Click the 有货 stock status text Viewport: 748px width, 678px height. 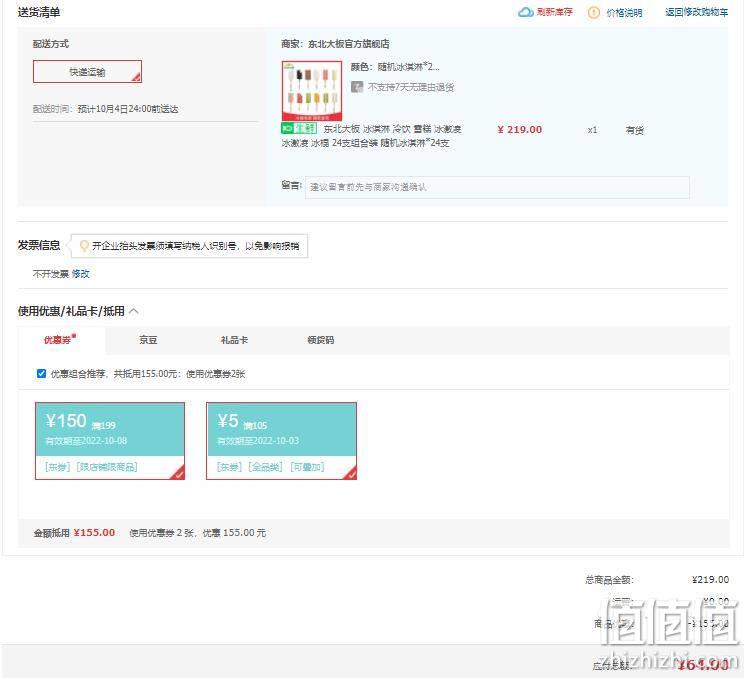tap(634, 130)
